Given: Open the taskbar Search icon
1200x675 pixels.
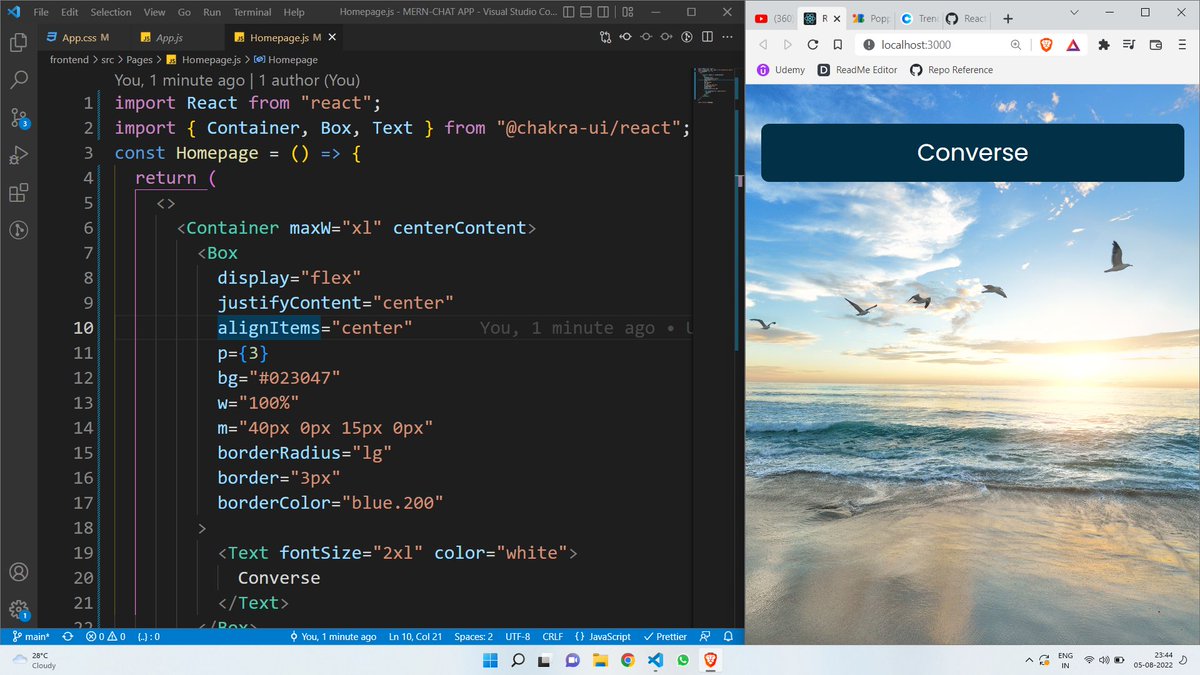Looking at the screenshot, I should click(518, 660).
